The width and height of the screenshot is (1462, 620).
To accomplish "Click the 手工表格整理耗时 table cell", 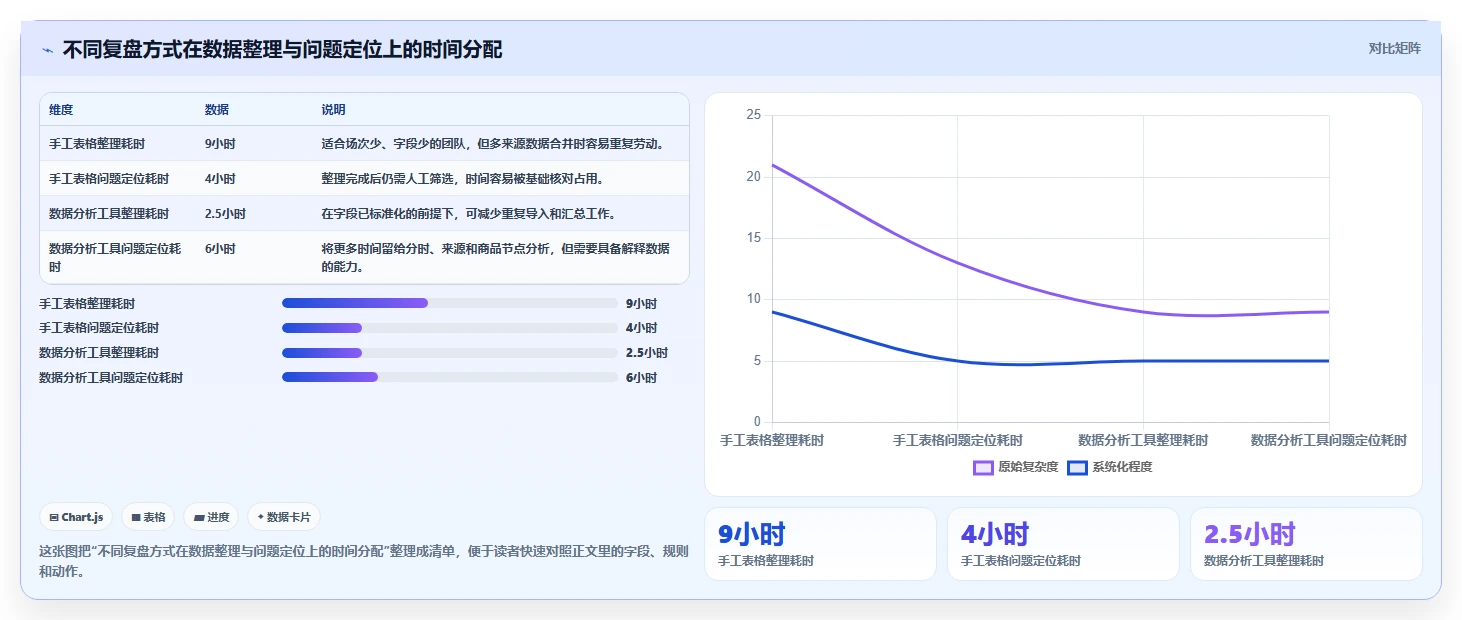I will [x=95, y=144].
